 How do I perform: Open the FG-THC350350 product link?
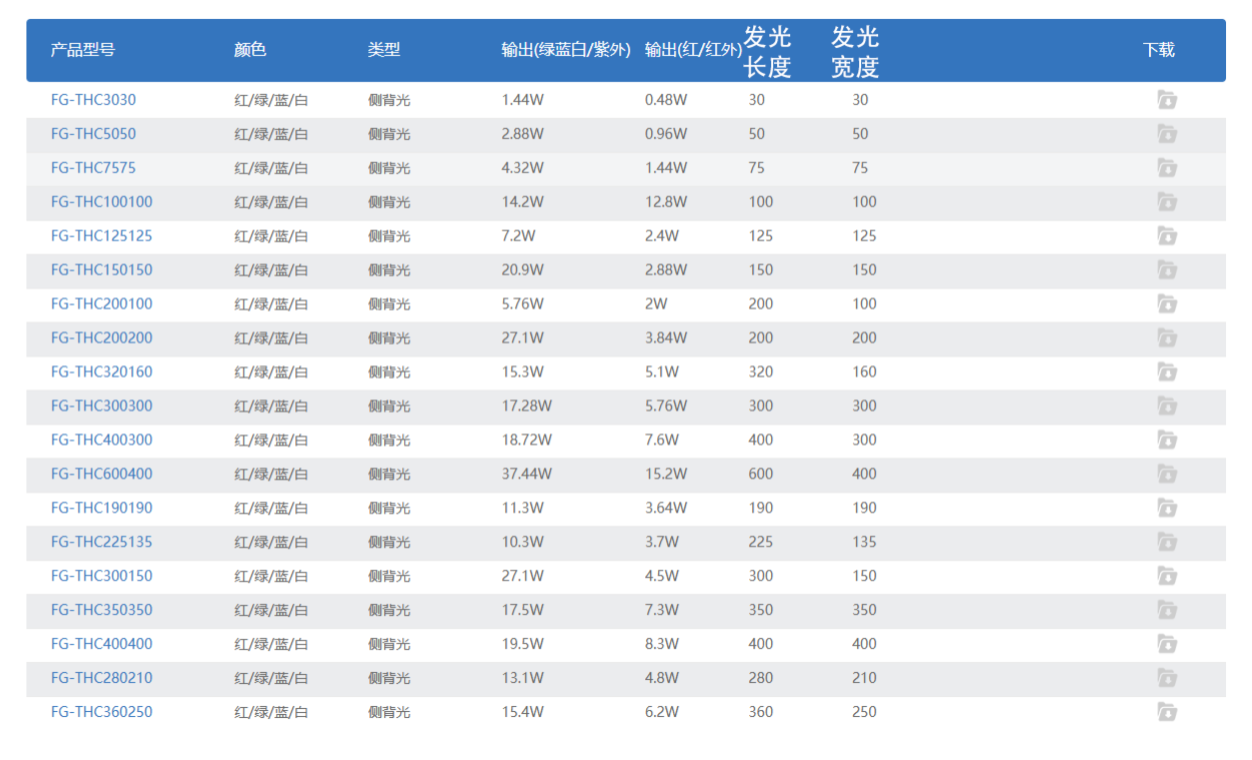102,610
